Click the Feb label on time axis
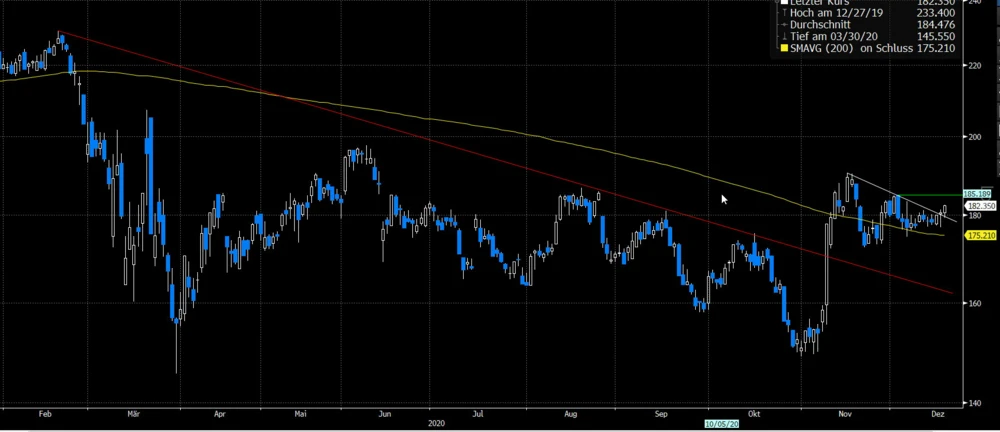This screenshot has width=1000, height=432. tap(44, 412)
